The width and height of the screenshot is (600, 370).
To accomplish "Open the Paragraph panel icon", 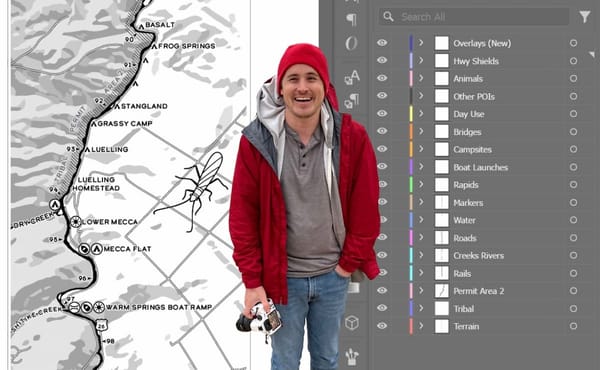I will pos(351,19).
